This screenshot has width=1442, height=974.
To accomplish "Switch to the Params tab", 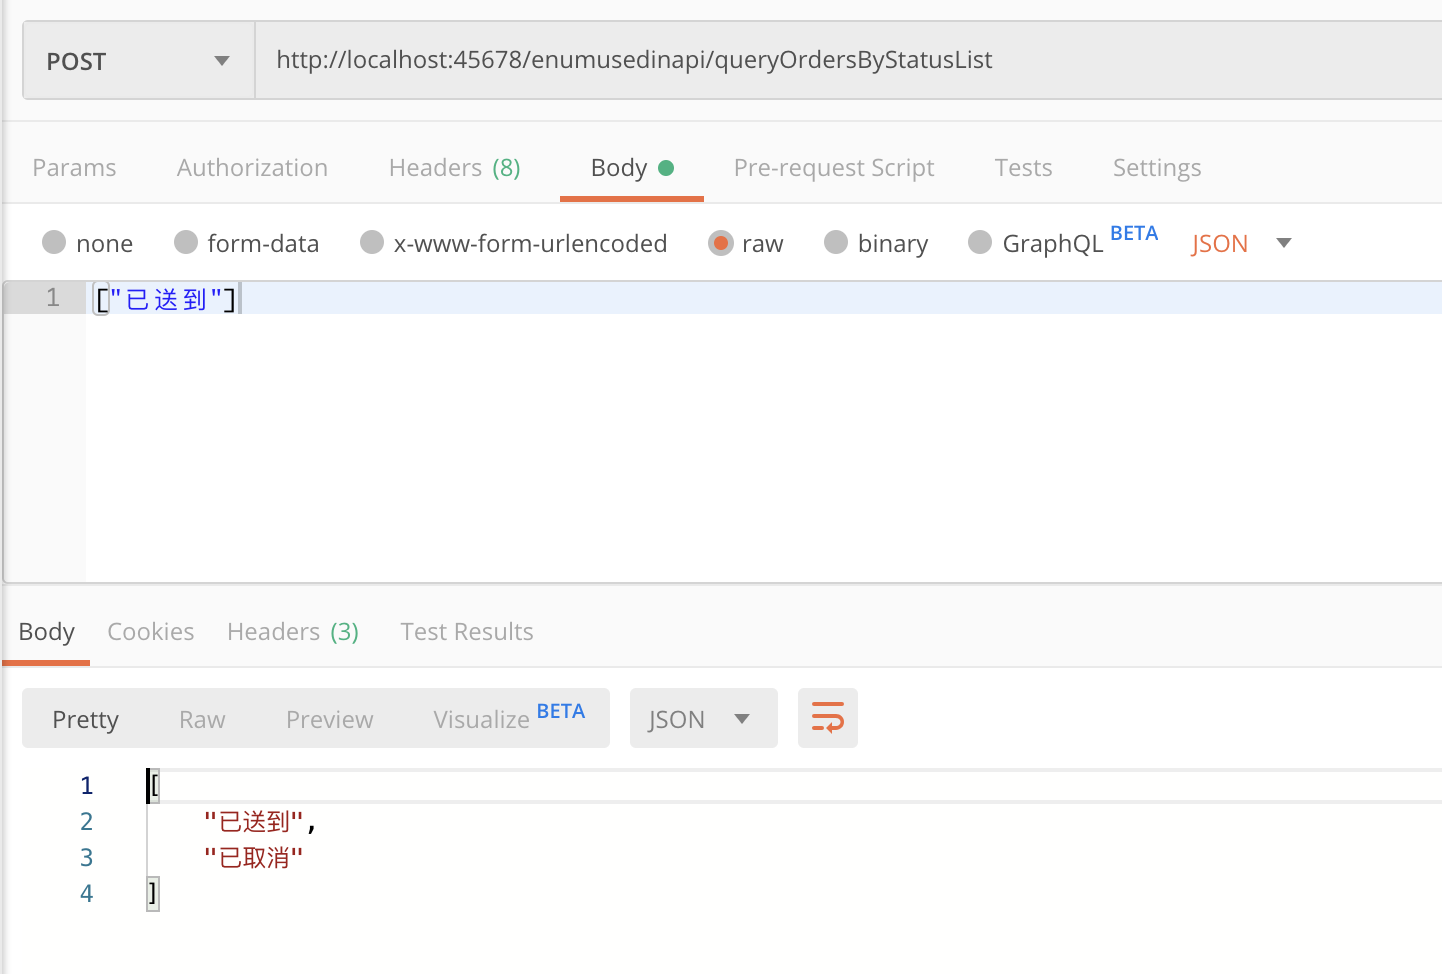I will click(x=74, y=168).
